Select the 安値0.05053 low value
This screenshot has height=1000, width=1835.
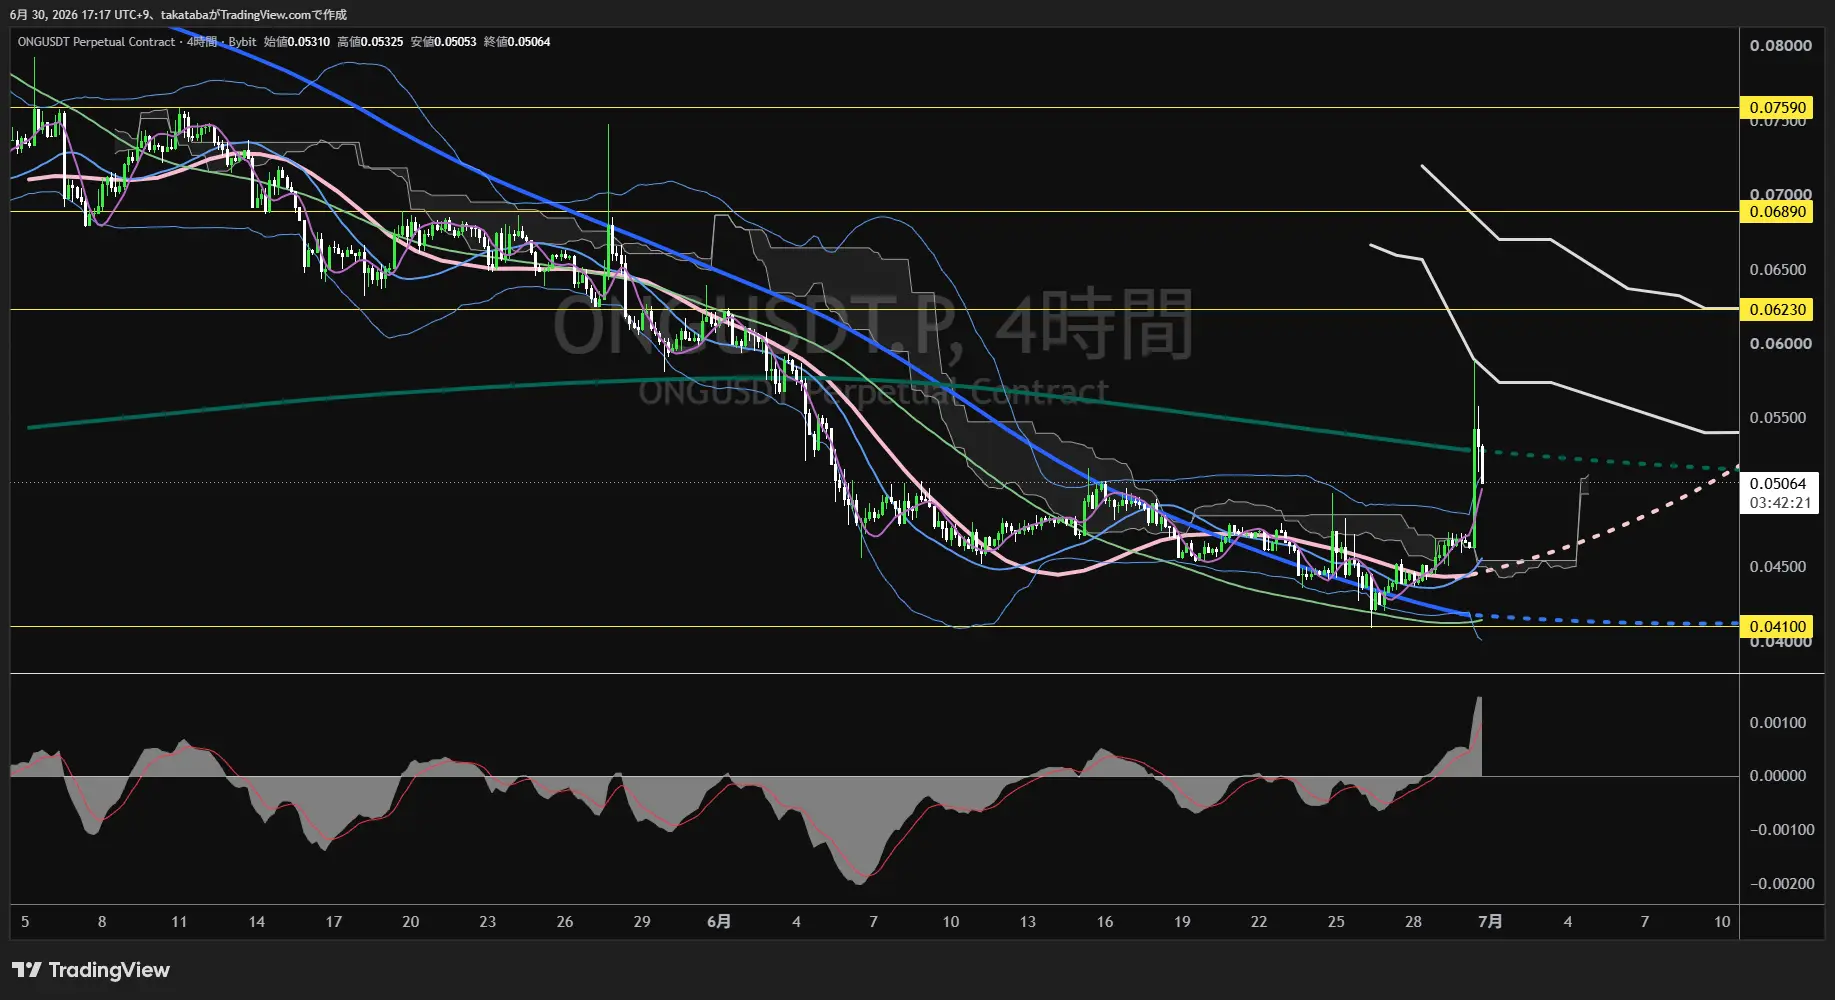click(443, 42)
